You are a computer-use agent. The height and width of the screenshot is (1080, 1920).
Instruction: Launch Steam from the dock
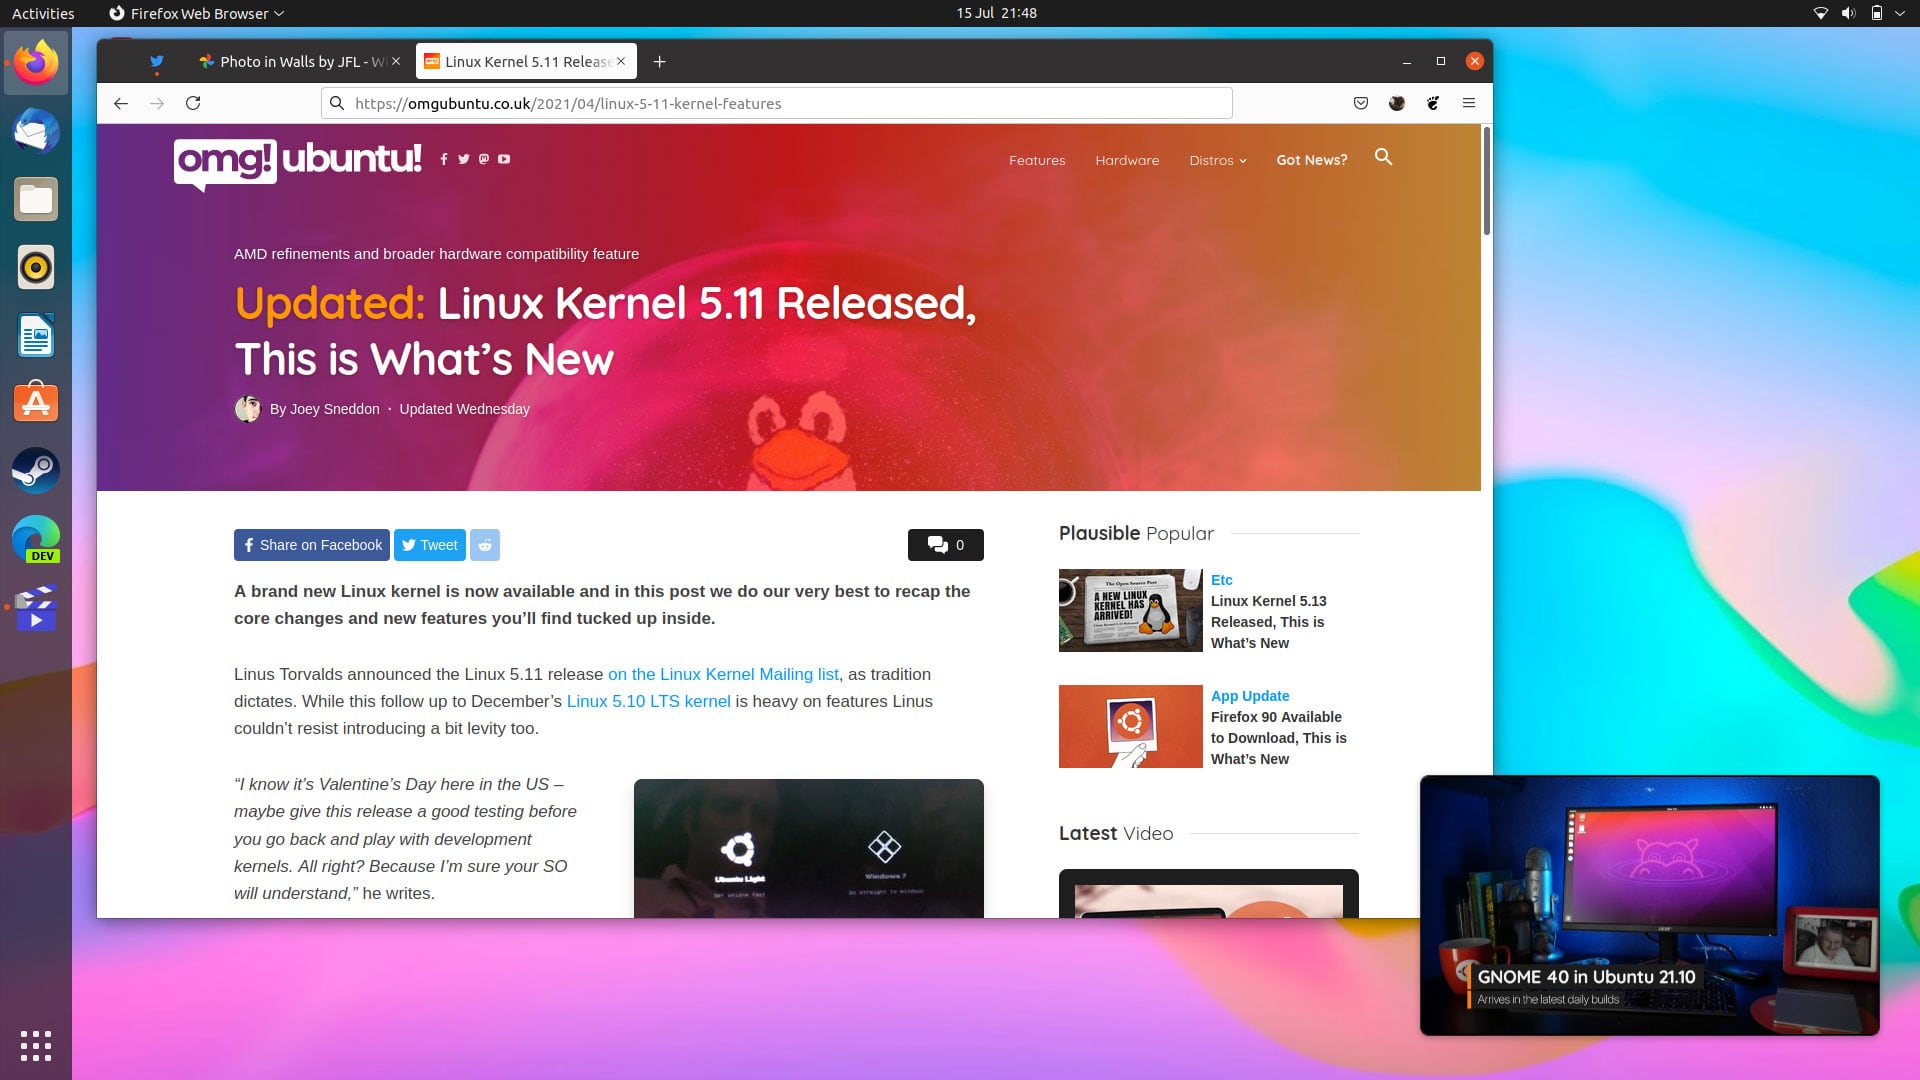[36, 471]
